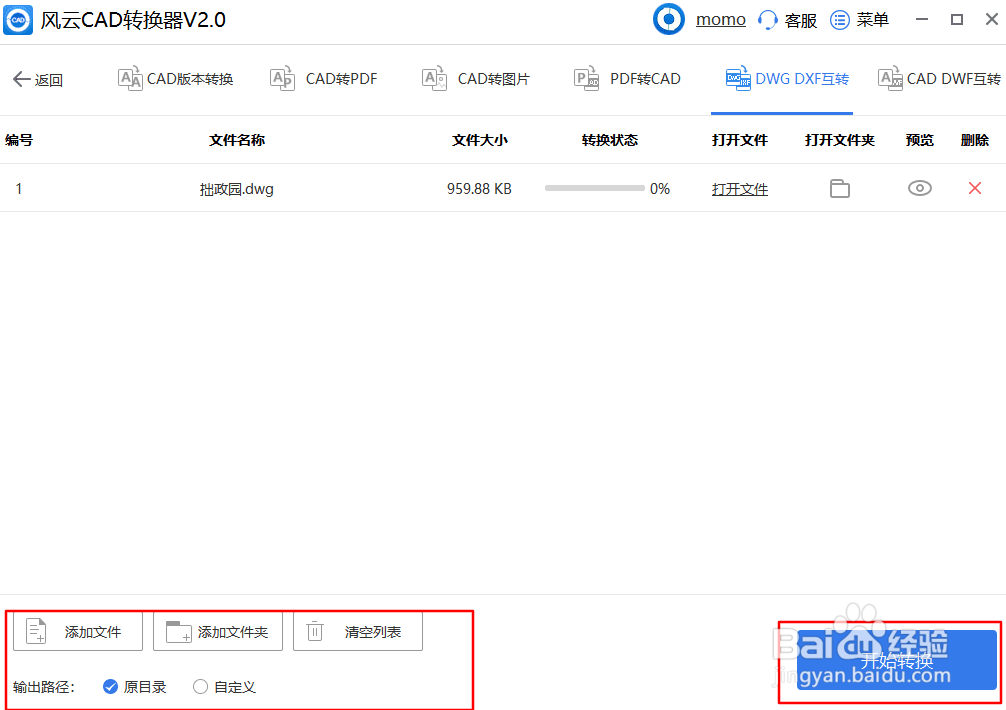Select the CAD转图片 feature
1006x710 pixels.
click(474, 78)
